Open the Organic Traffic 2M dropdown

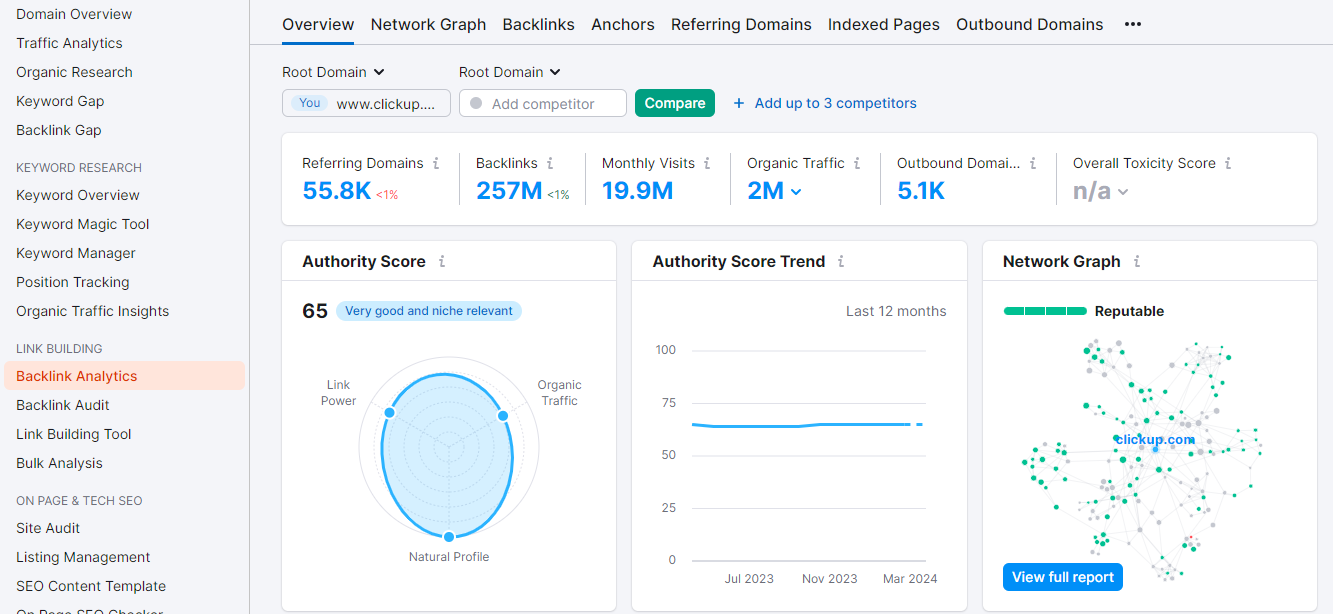pos(775,190)
